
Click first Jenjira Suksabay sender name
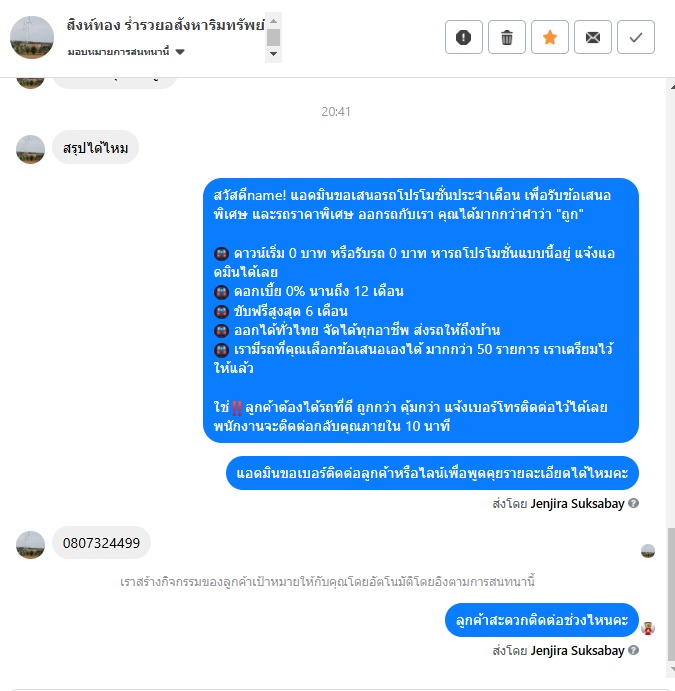coord(577,503)
